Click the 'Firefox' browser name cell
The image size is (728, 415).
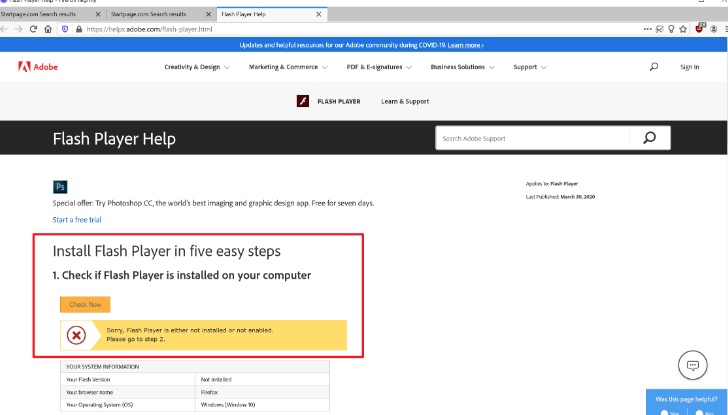coord(262,392)
